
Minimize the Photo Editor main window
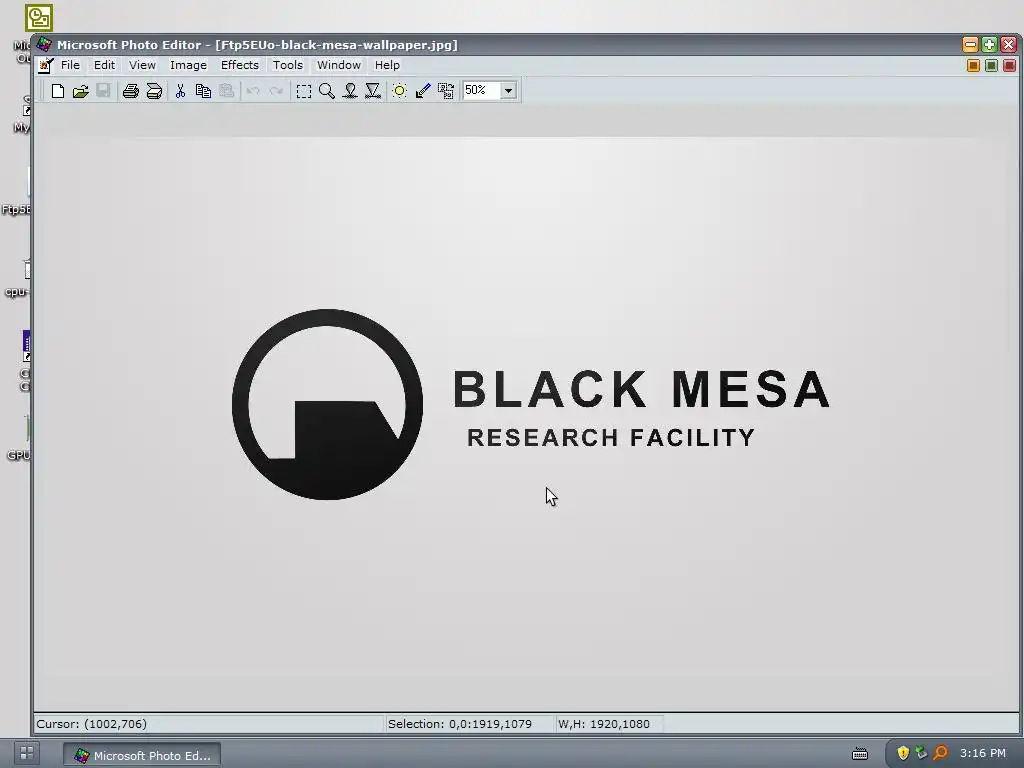970,44
